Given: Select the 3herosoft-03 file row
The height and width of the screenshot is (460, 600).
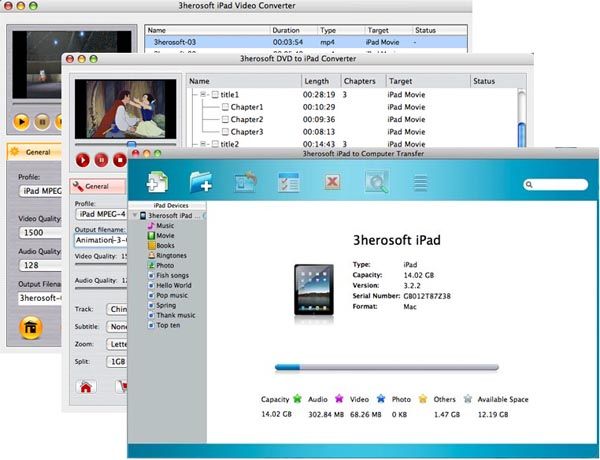Looking at the screenshot, I should point(306,42).
